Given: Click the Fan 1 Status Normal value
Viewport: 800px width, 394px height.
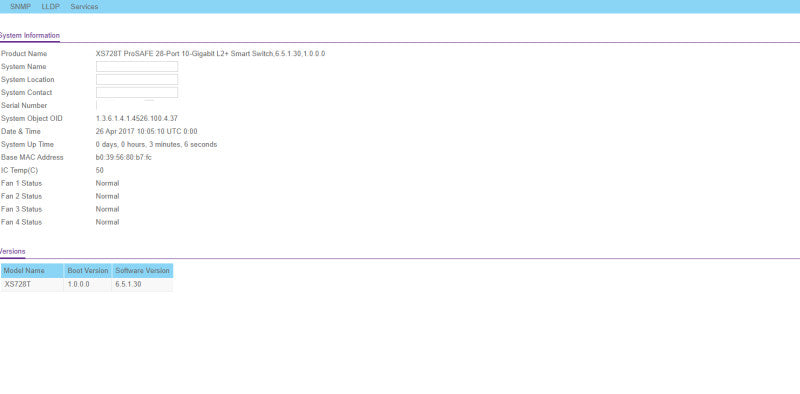Looking at the screenshot, I should tap(107, 183).
